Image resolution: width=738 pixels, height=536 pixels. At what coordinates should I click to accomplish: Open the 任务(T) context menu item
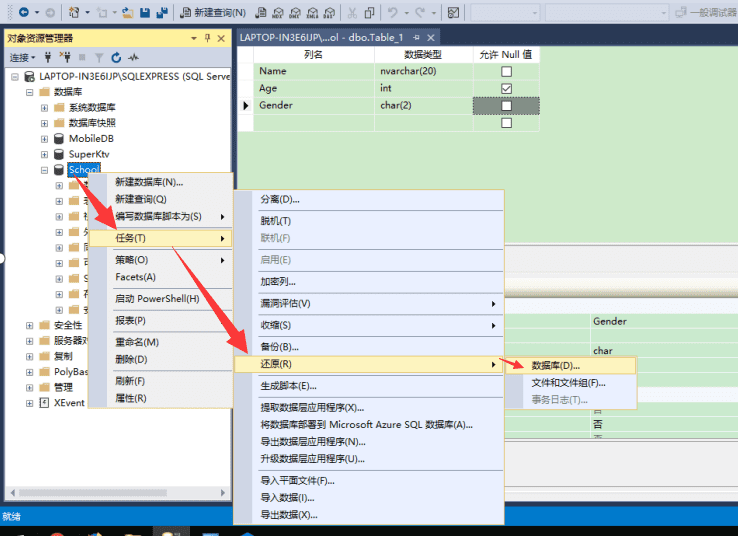160,238
